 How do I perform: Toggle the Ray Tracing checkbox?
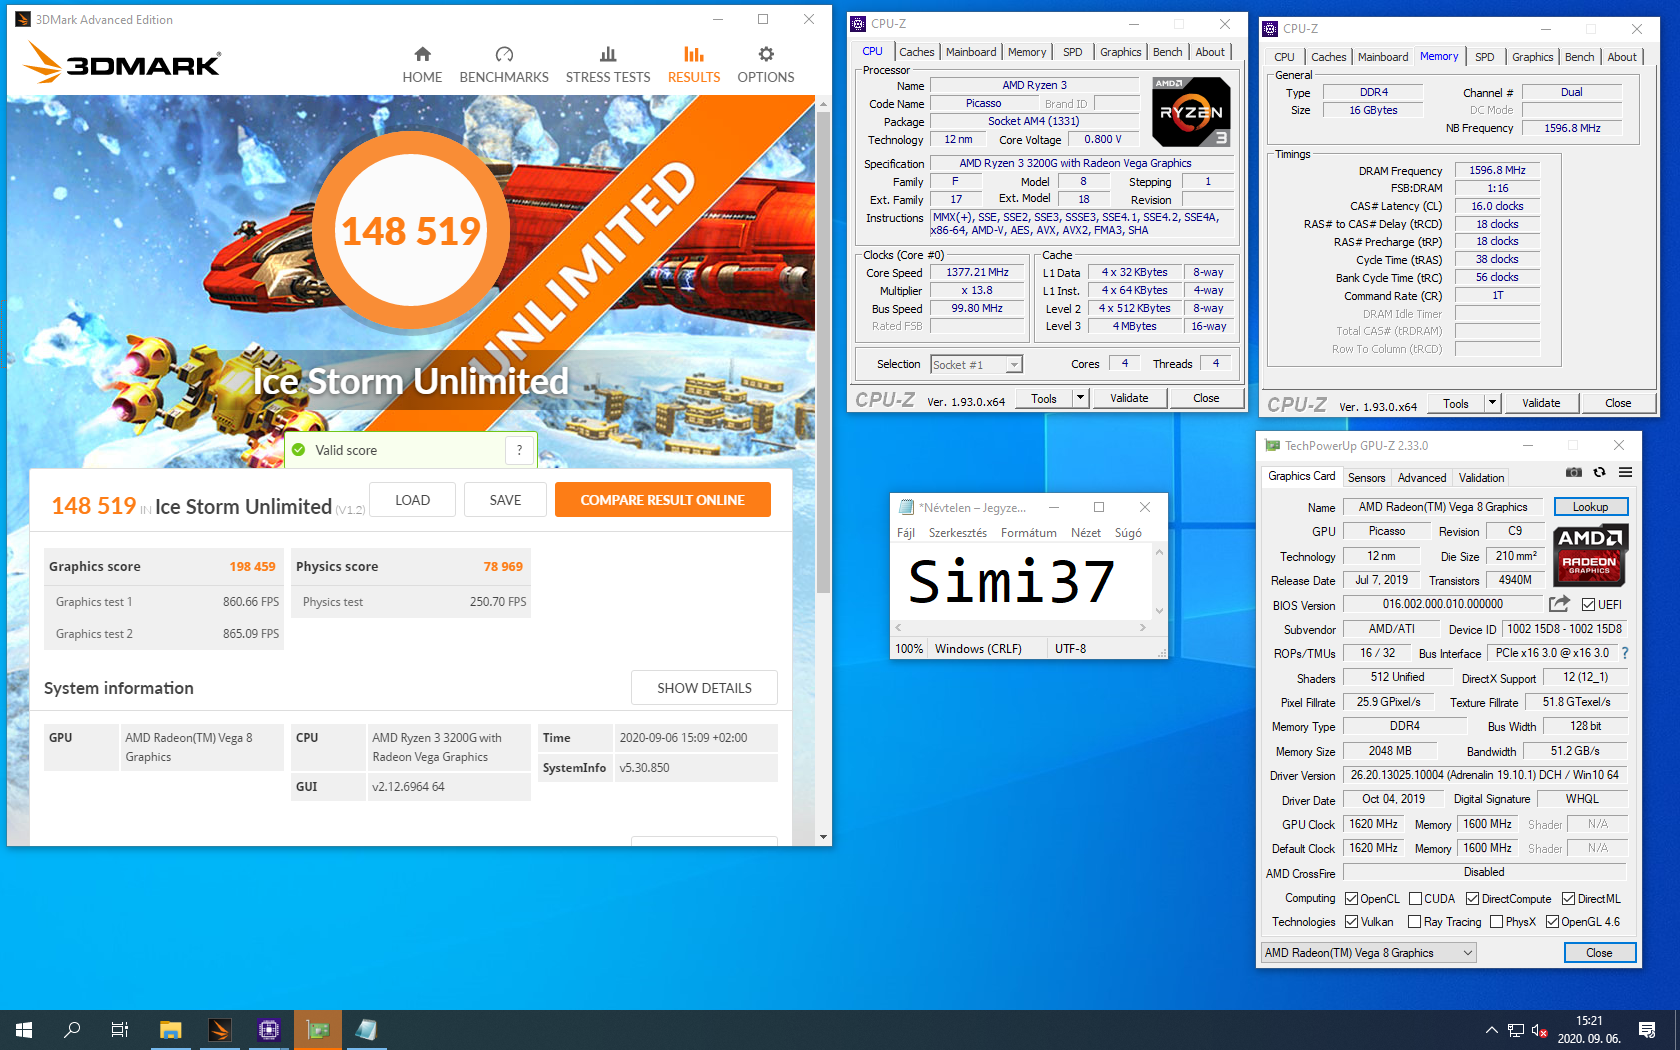click(1414, 922)
